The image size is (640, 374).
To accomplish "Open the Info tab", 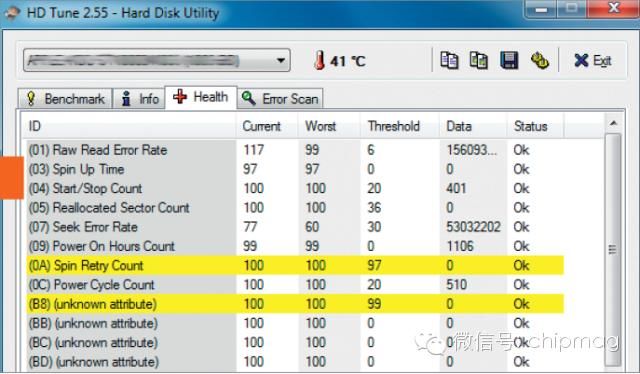I will [x=140, y=99].
